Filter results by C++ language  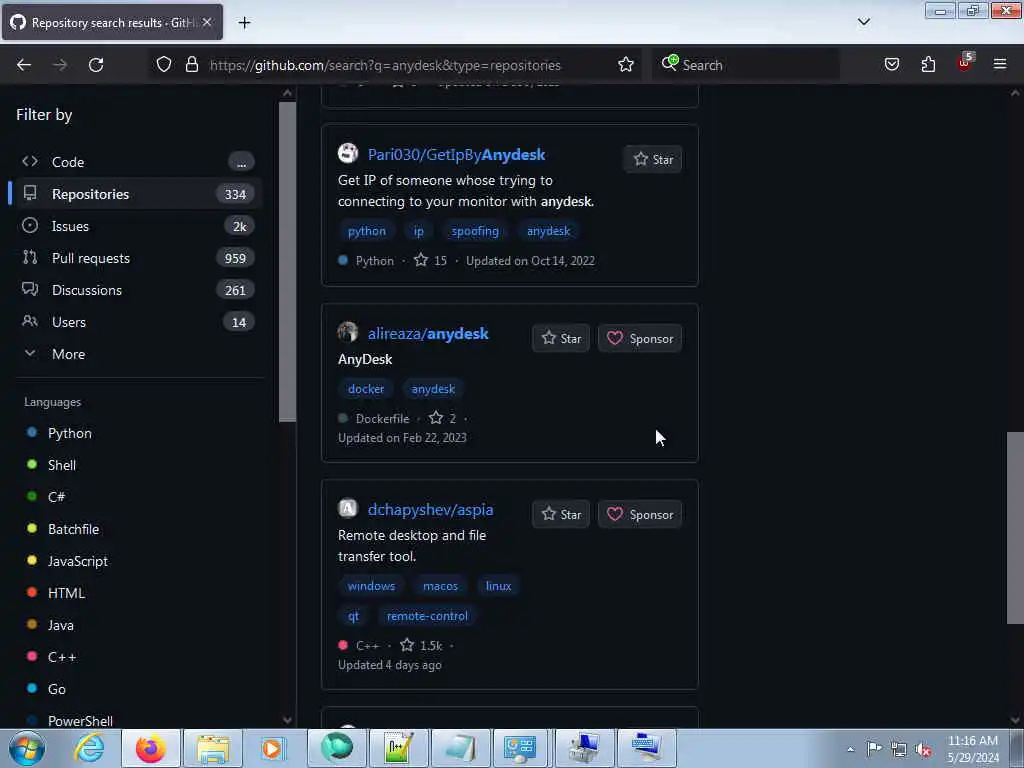61,657
